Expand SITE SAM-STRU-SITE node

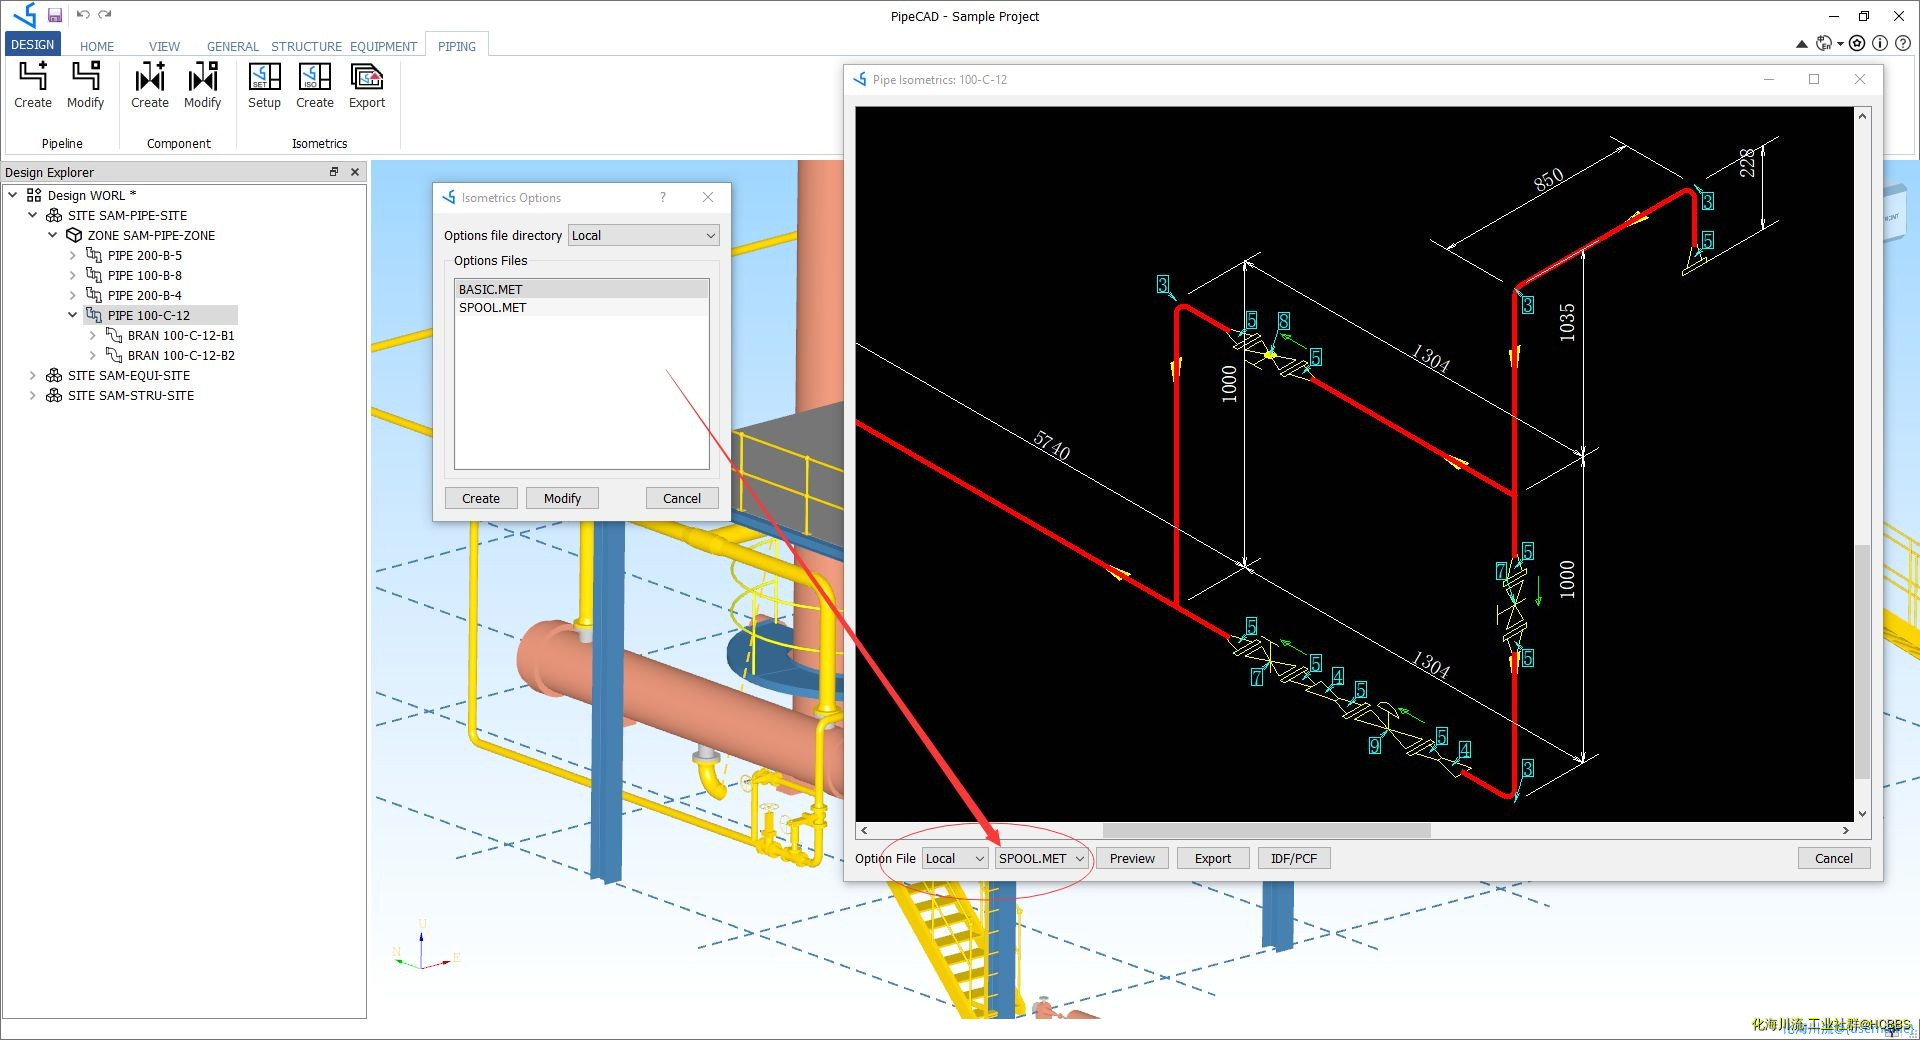(x=33, y=395)
